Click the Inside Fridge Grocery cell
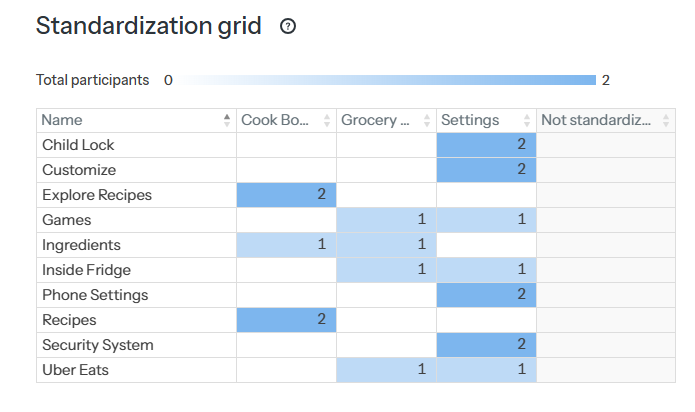 [386, 270]
